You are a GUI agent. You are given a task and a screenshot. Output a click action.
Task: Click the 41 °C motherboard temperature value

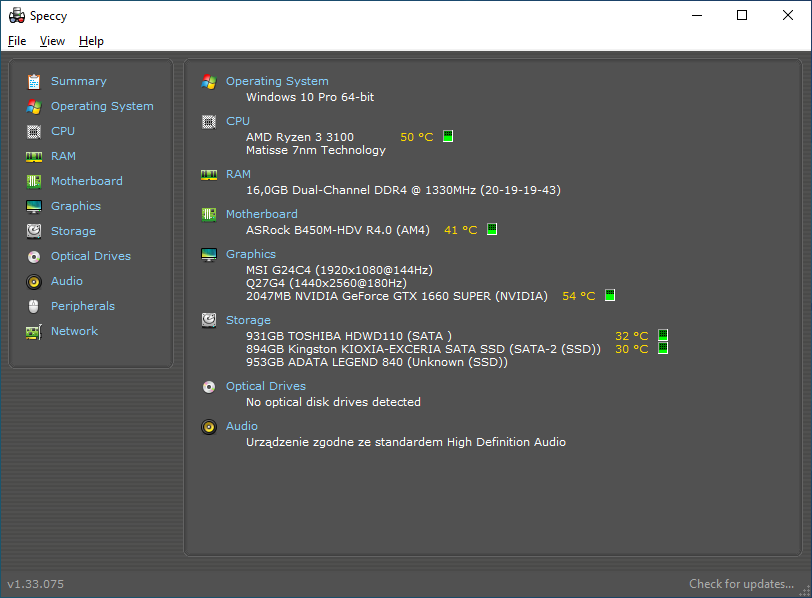(460, 230)
